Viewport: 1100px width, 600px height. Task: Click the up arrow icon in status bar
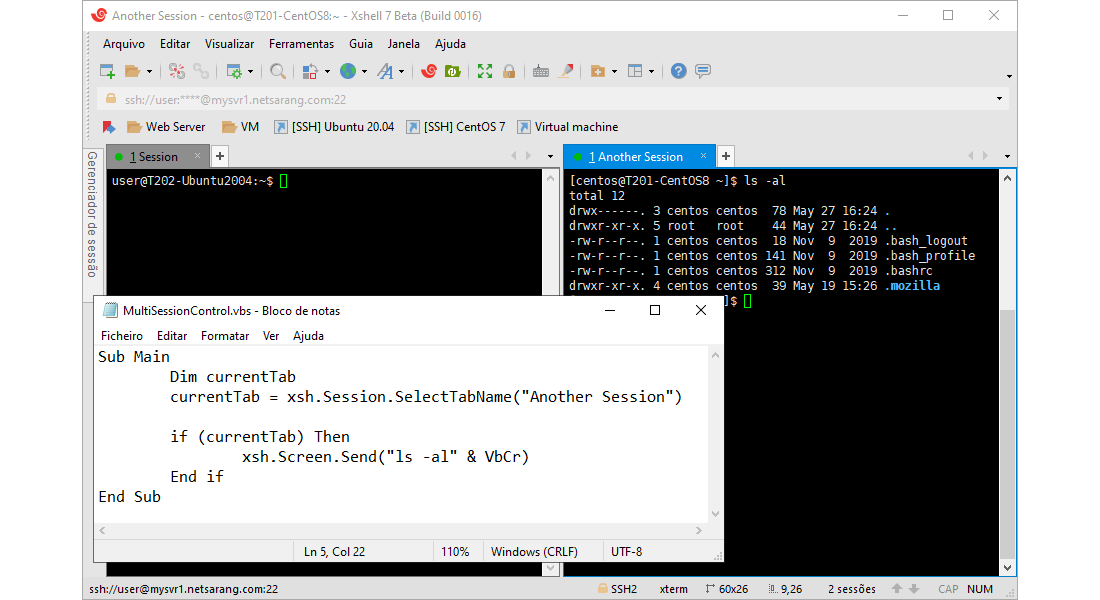coord(897,589)
